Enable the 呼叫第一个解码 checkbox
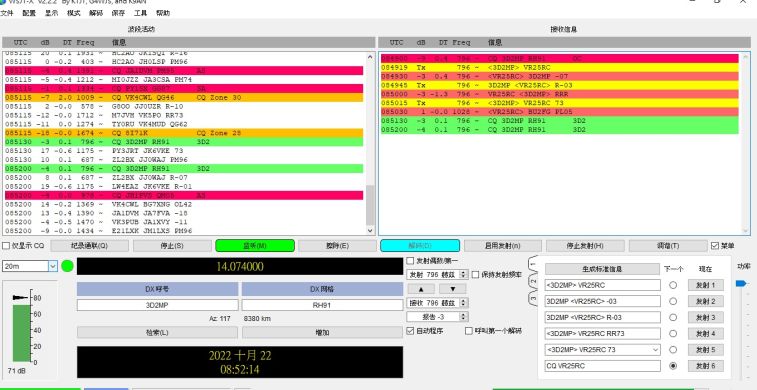This screenshot has height=390, width=757. click(468, 331)
